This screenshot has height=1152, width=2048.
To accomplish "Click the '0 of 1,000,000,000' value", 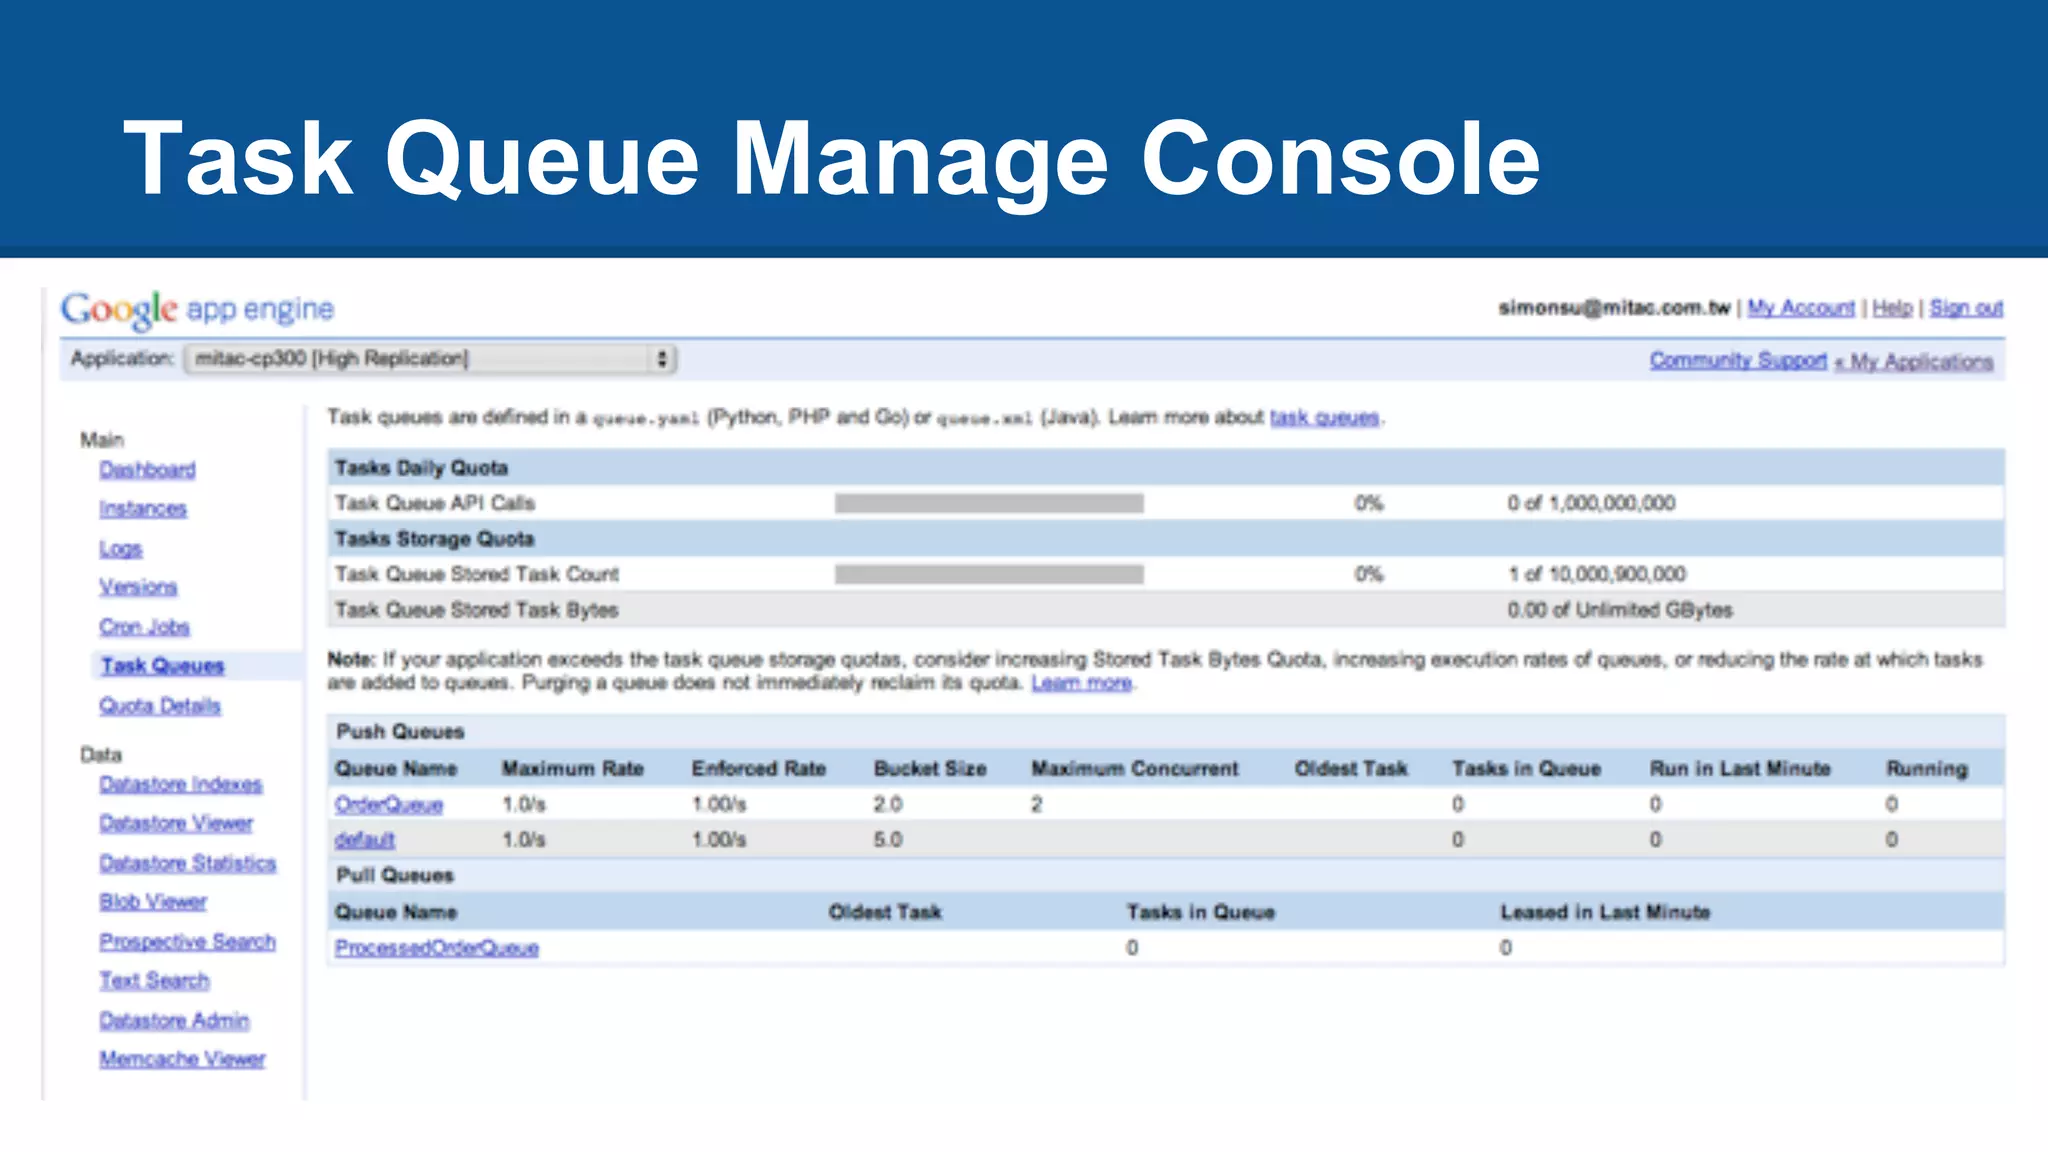I will tap(1591, 503).
